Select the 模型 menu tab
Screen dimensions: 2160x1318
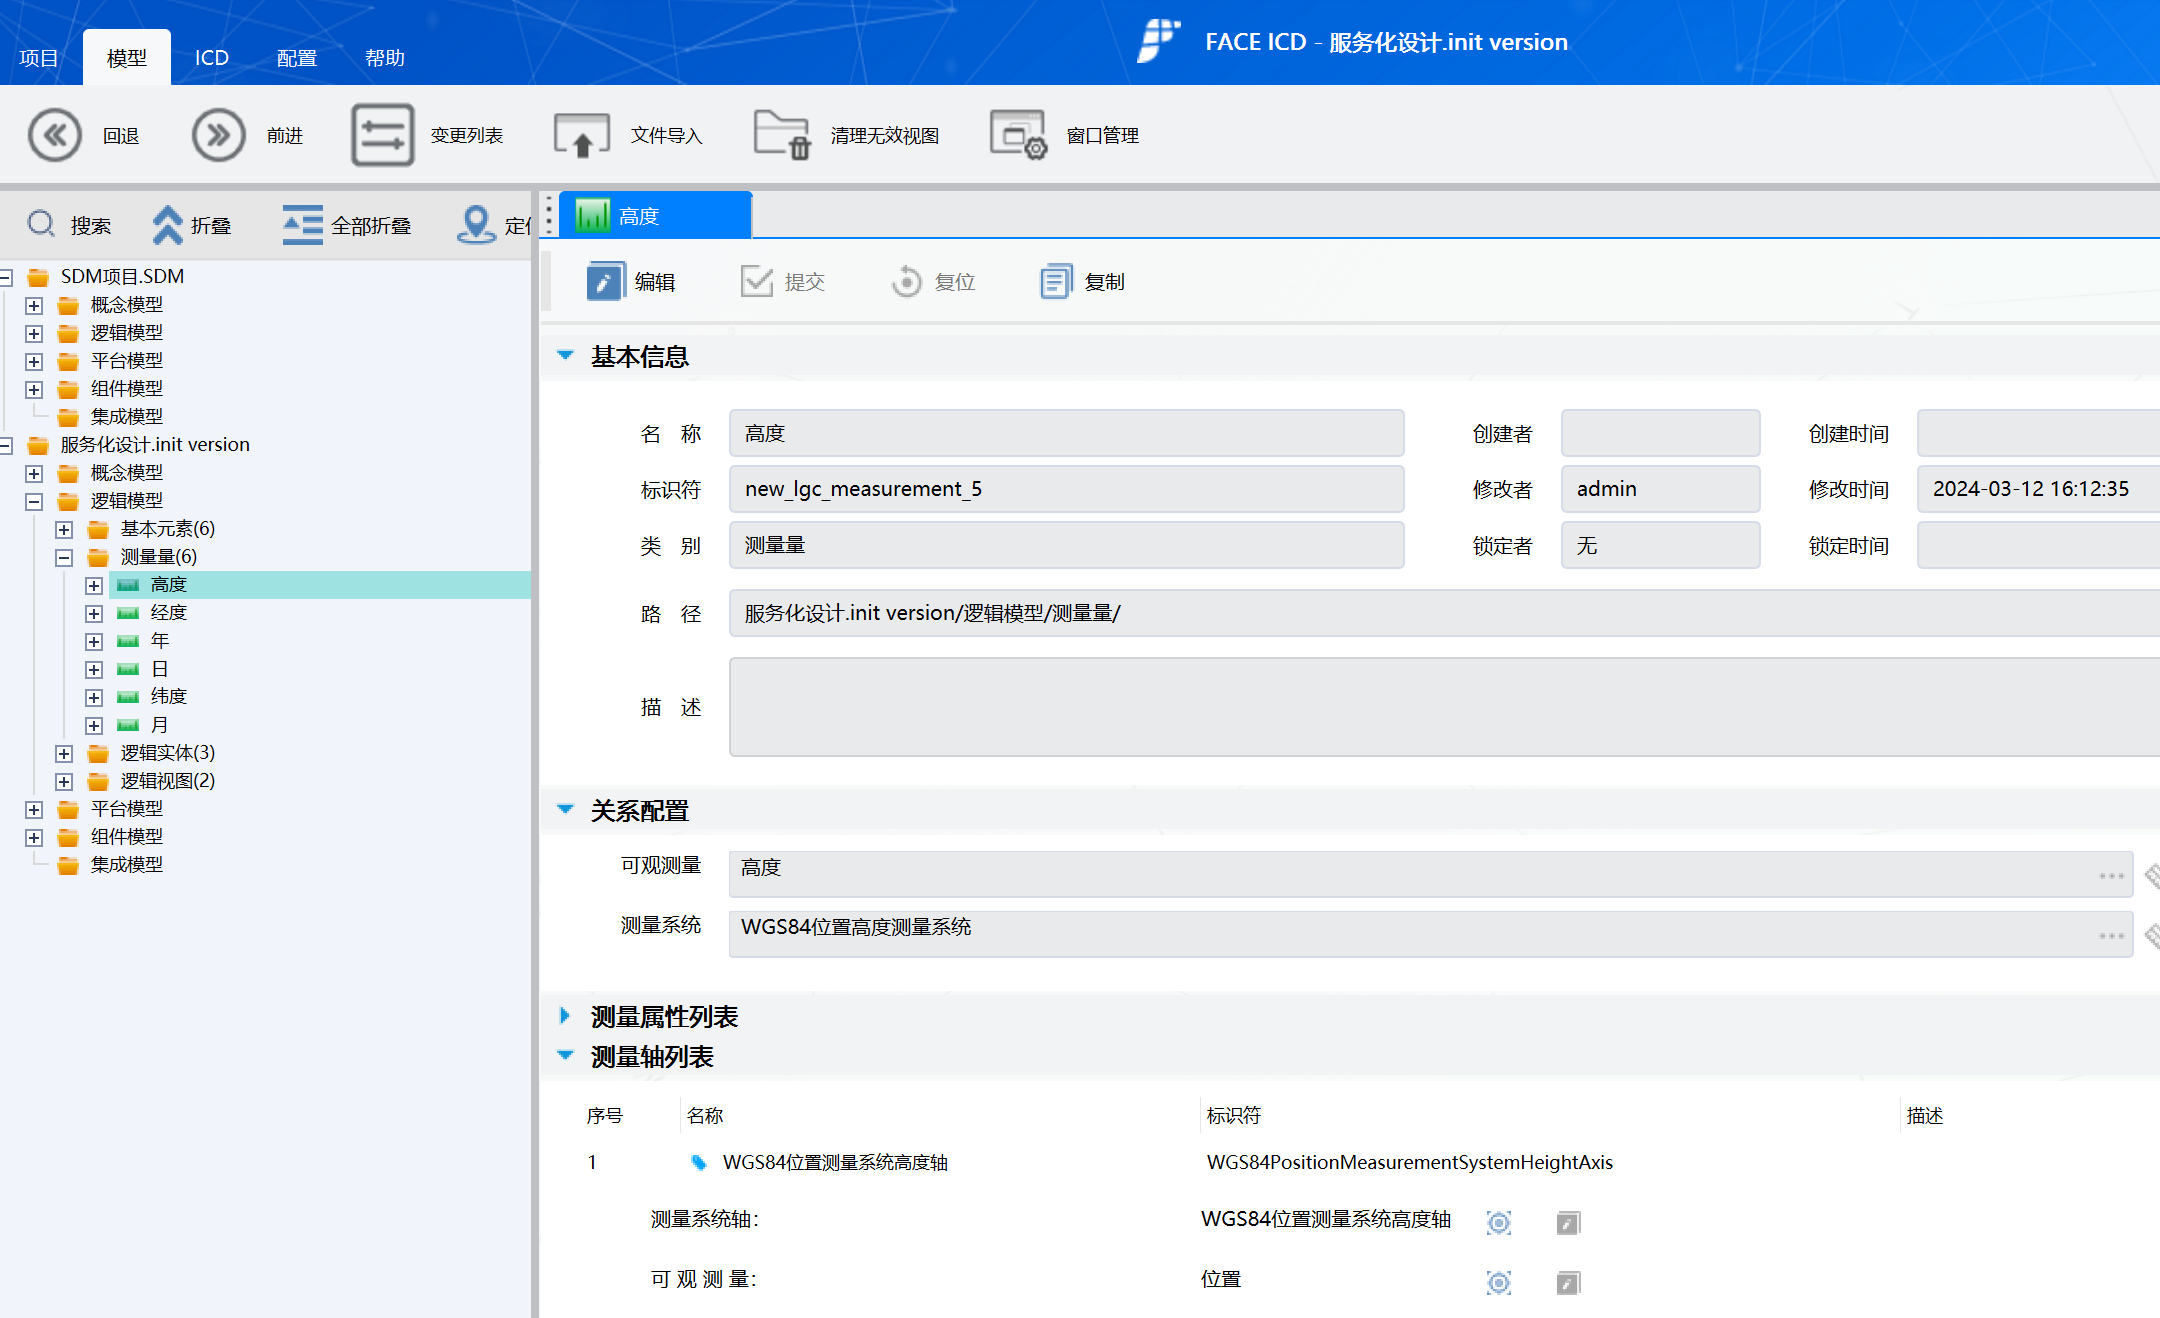click(127, 58)
